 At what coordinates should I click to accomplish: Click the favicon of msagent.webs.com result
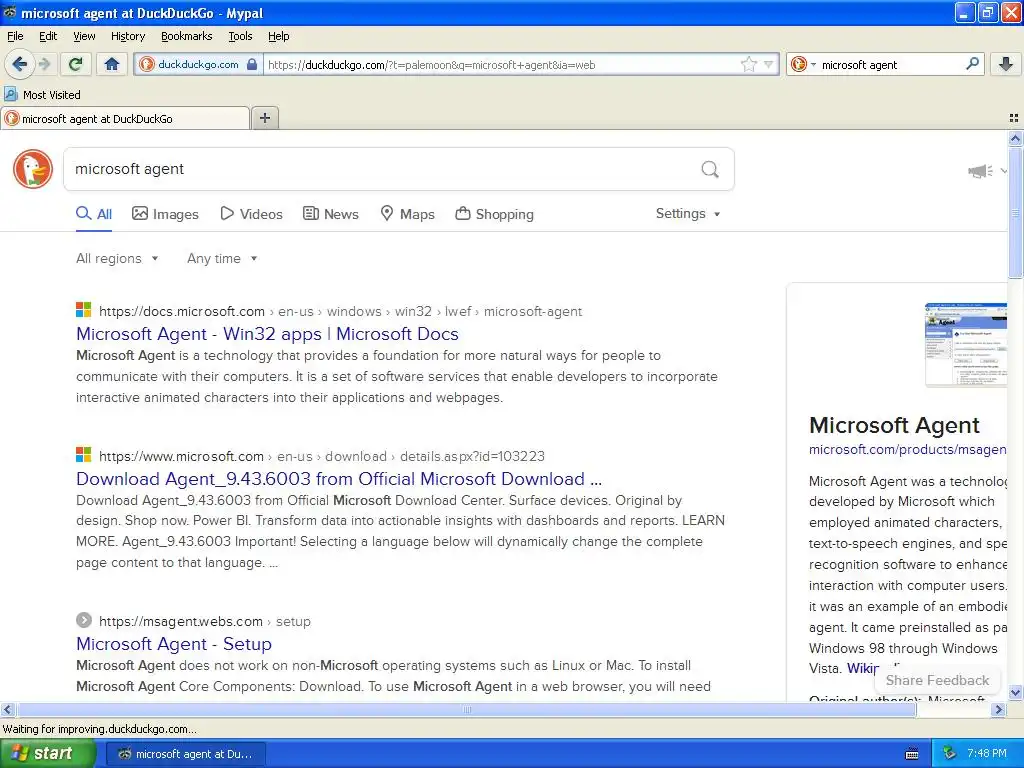tap(84, 620)
